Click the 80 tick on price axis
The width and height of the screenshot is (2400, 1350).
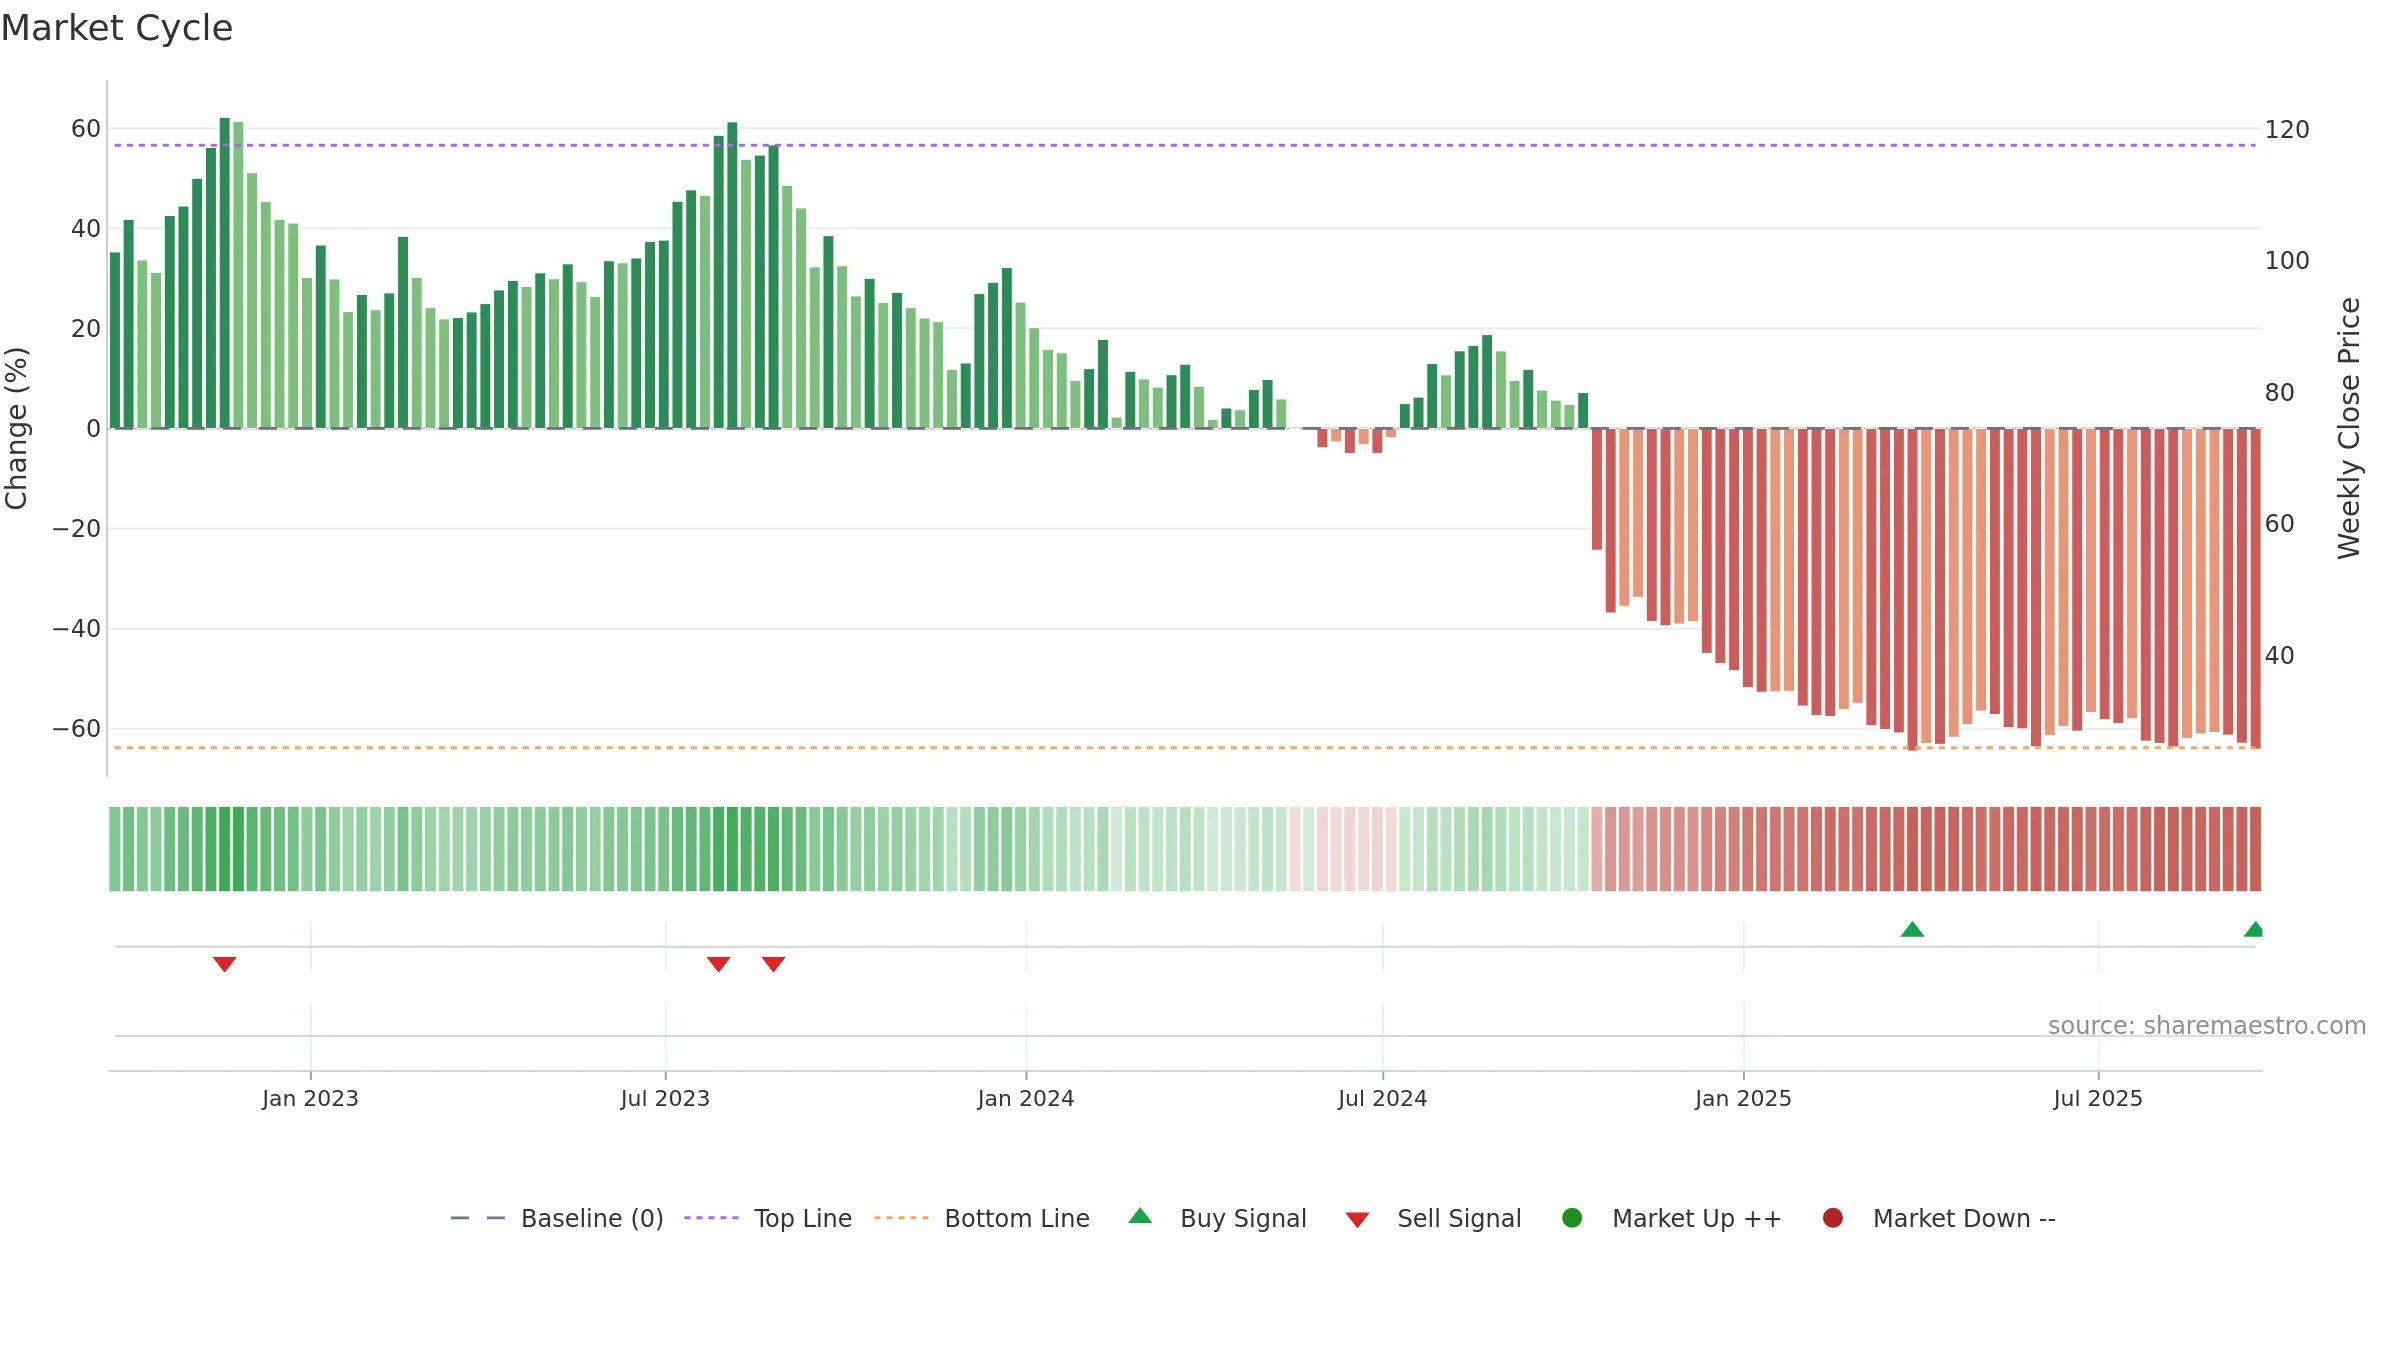[2280, 392]
